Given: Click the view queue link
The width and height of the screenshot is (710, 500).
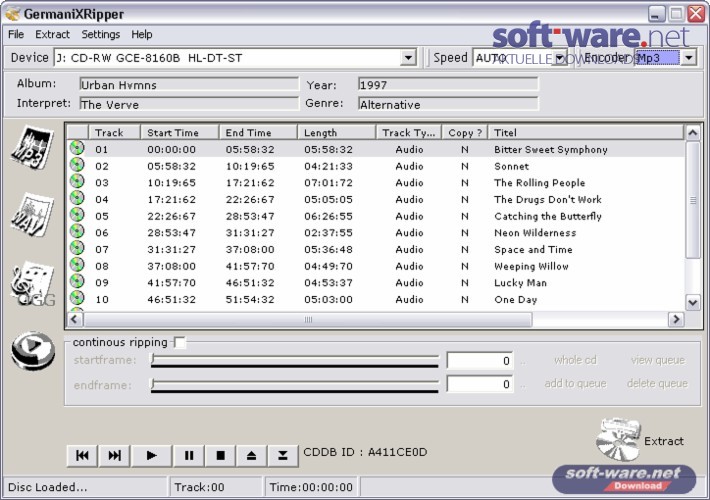Looking at the screenshot, I should 657,360.
